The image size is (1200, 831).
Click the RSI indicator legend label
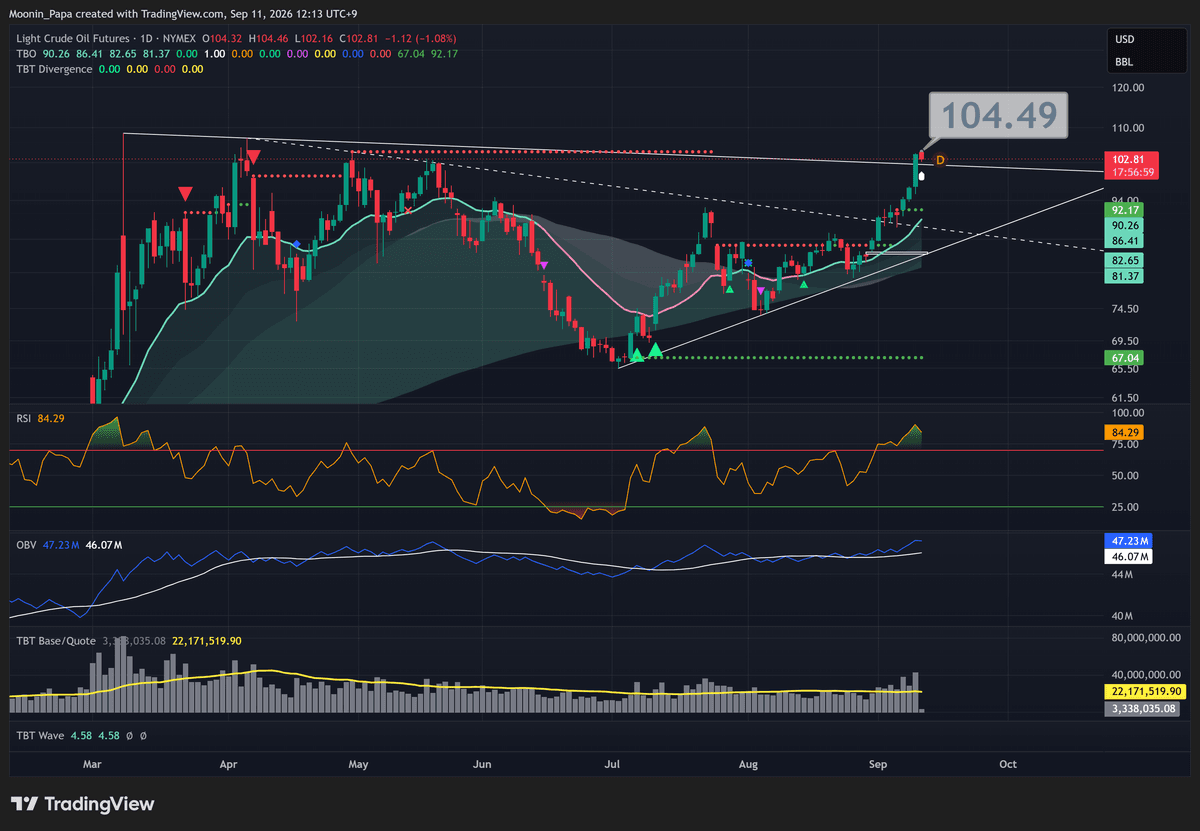click(25, 417)
